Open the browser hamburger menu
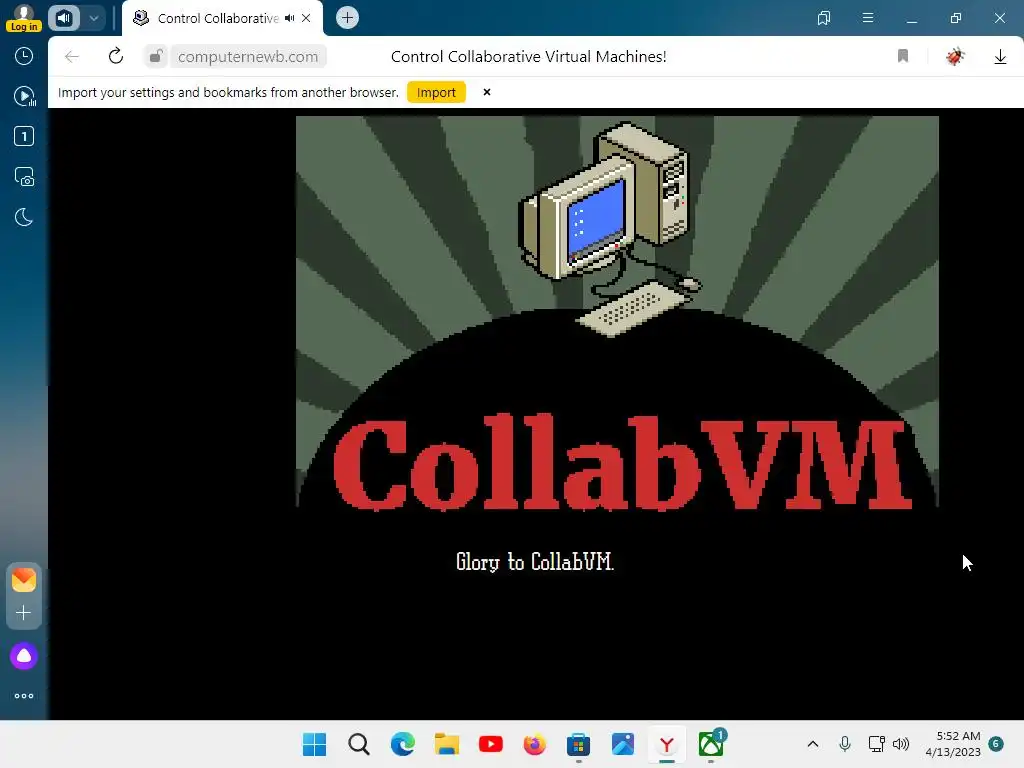 point(868,18)
